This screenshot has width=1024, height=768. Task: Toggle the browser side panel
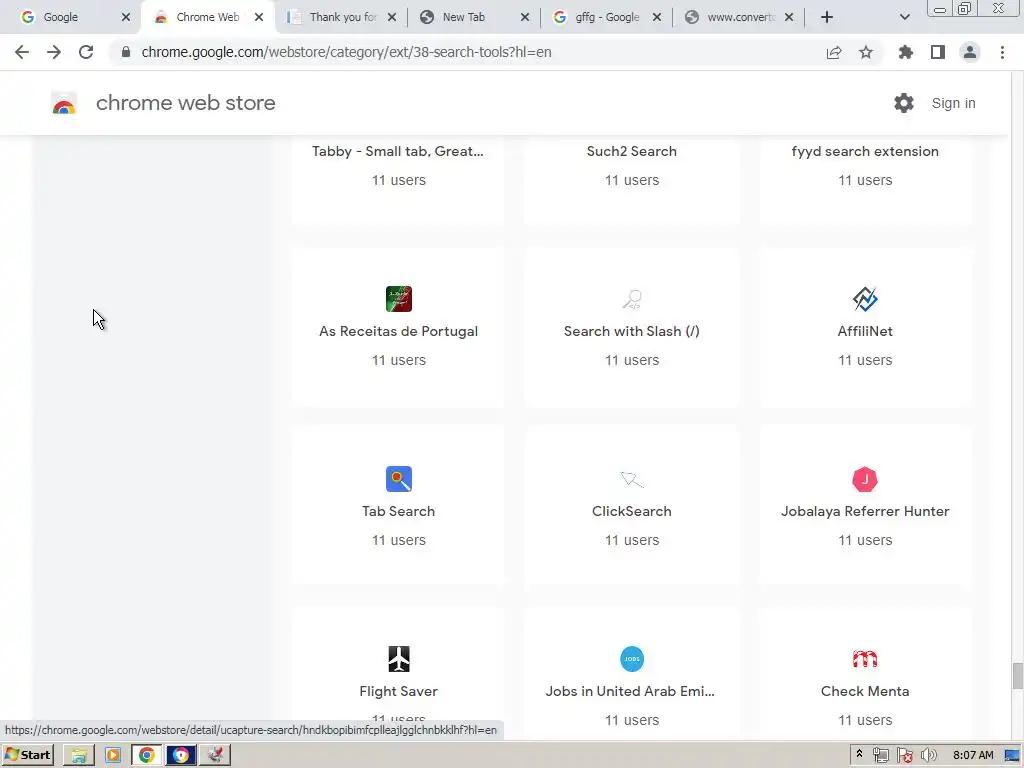click(x=938, y=52)
